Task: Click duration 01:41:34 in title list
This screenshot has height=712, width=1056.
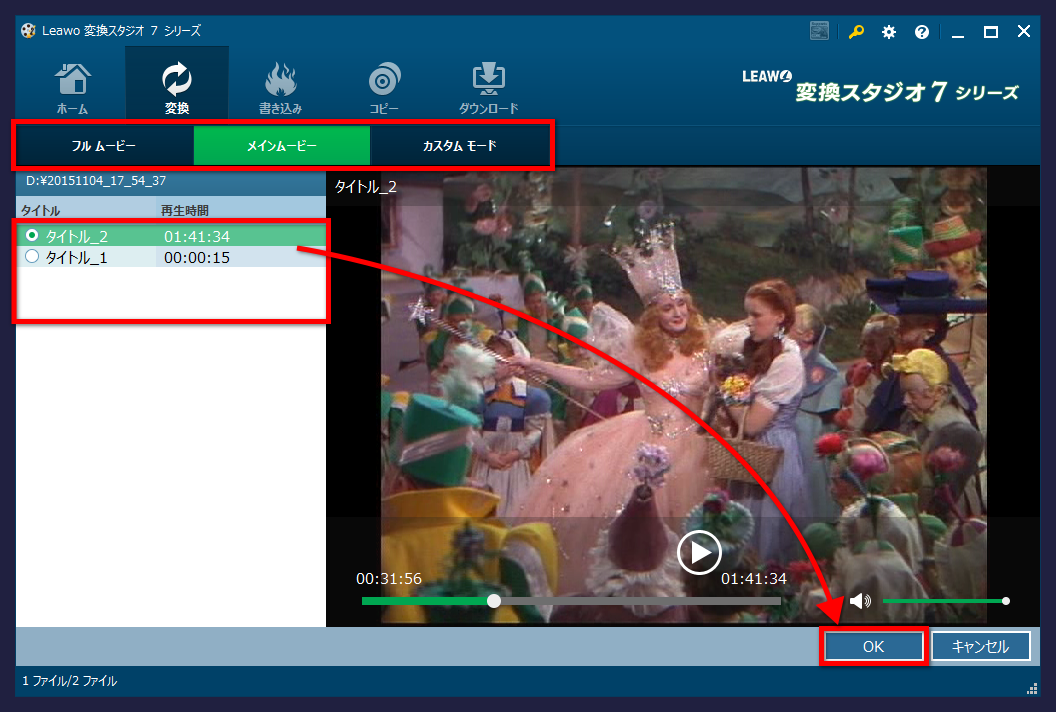Action: pyautogui.click(x=197, y=236)
